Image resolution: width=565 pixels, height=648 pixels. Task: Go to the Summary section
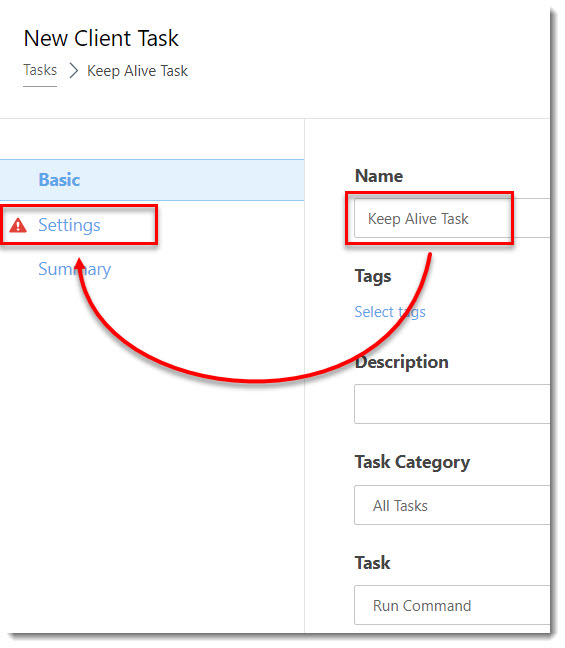[74, 269]
